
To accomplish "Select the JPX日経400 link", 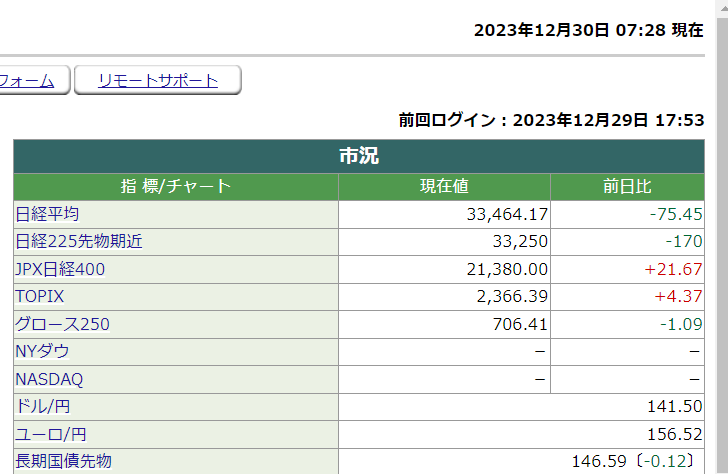I will click(x=60, y=269).
